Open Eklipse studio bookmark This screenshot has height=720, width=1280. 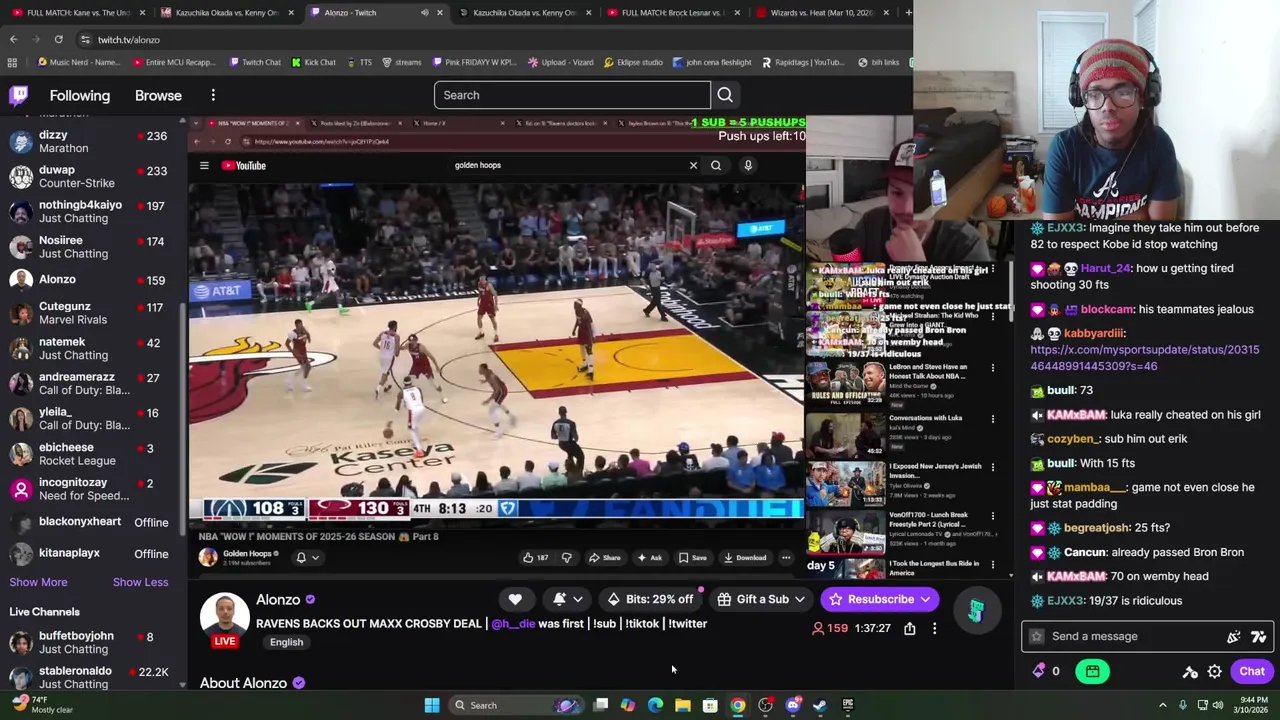tap(633, 62)
